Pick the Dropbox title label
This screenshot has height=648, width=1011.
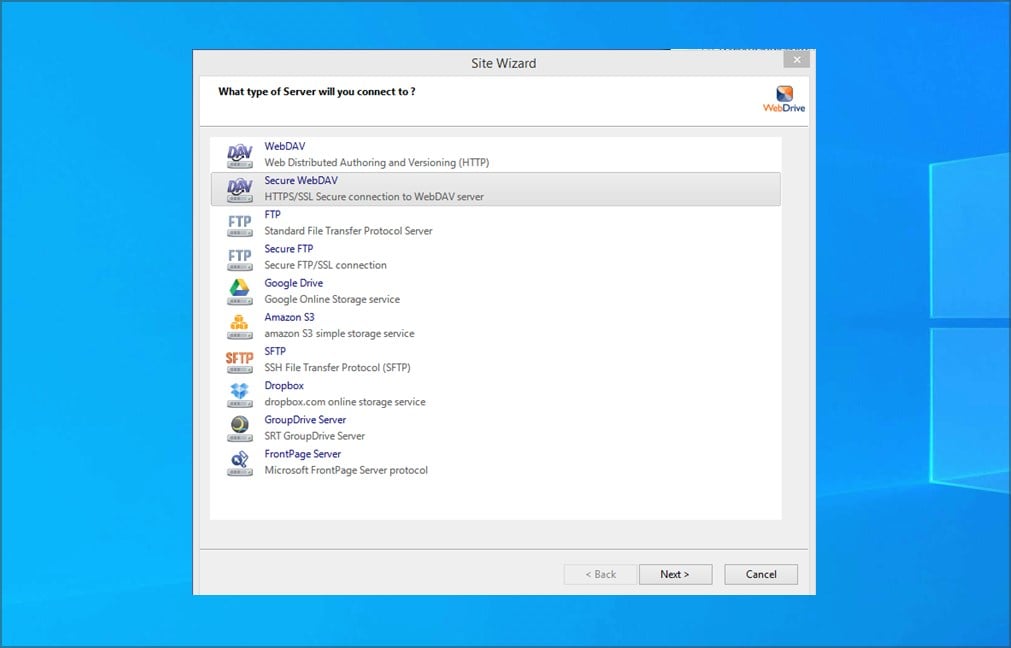(x=284, y=386)
